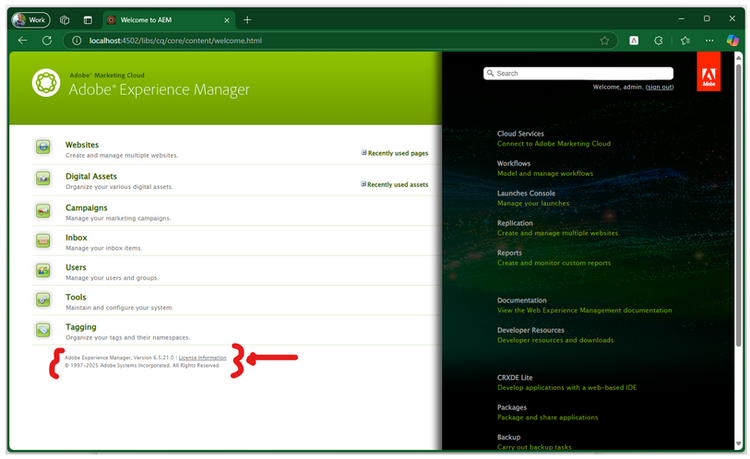Open the Users icon

click(x=43, y=270)
